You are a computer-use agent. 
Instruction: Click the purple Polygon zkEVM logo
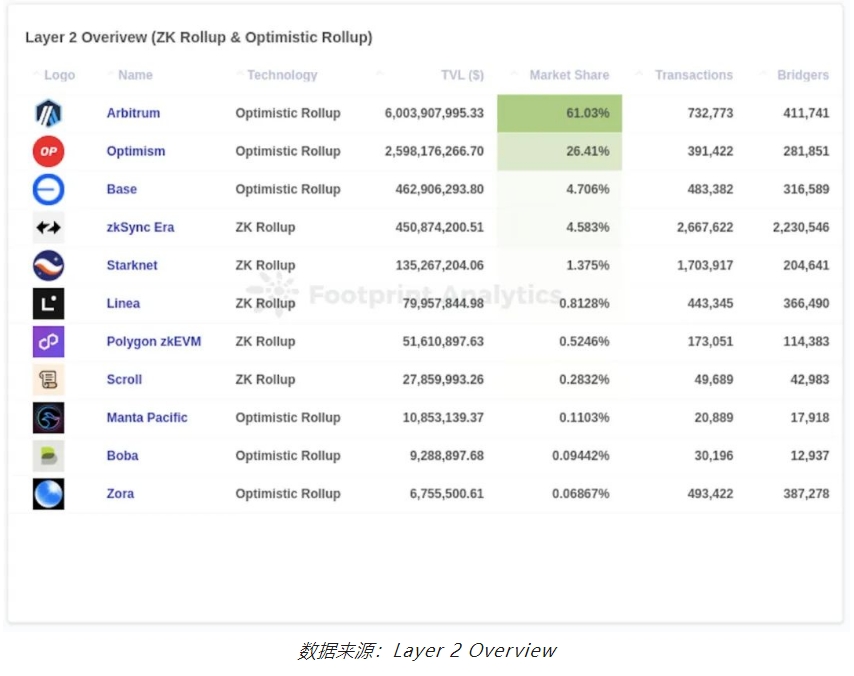point(48,342)
